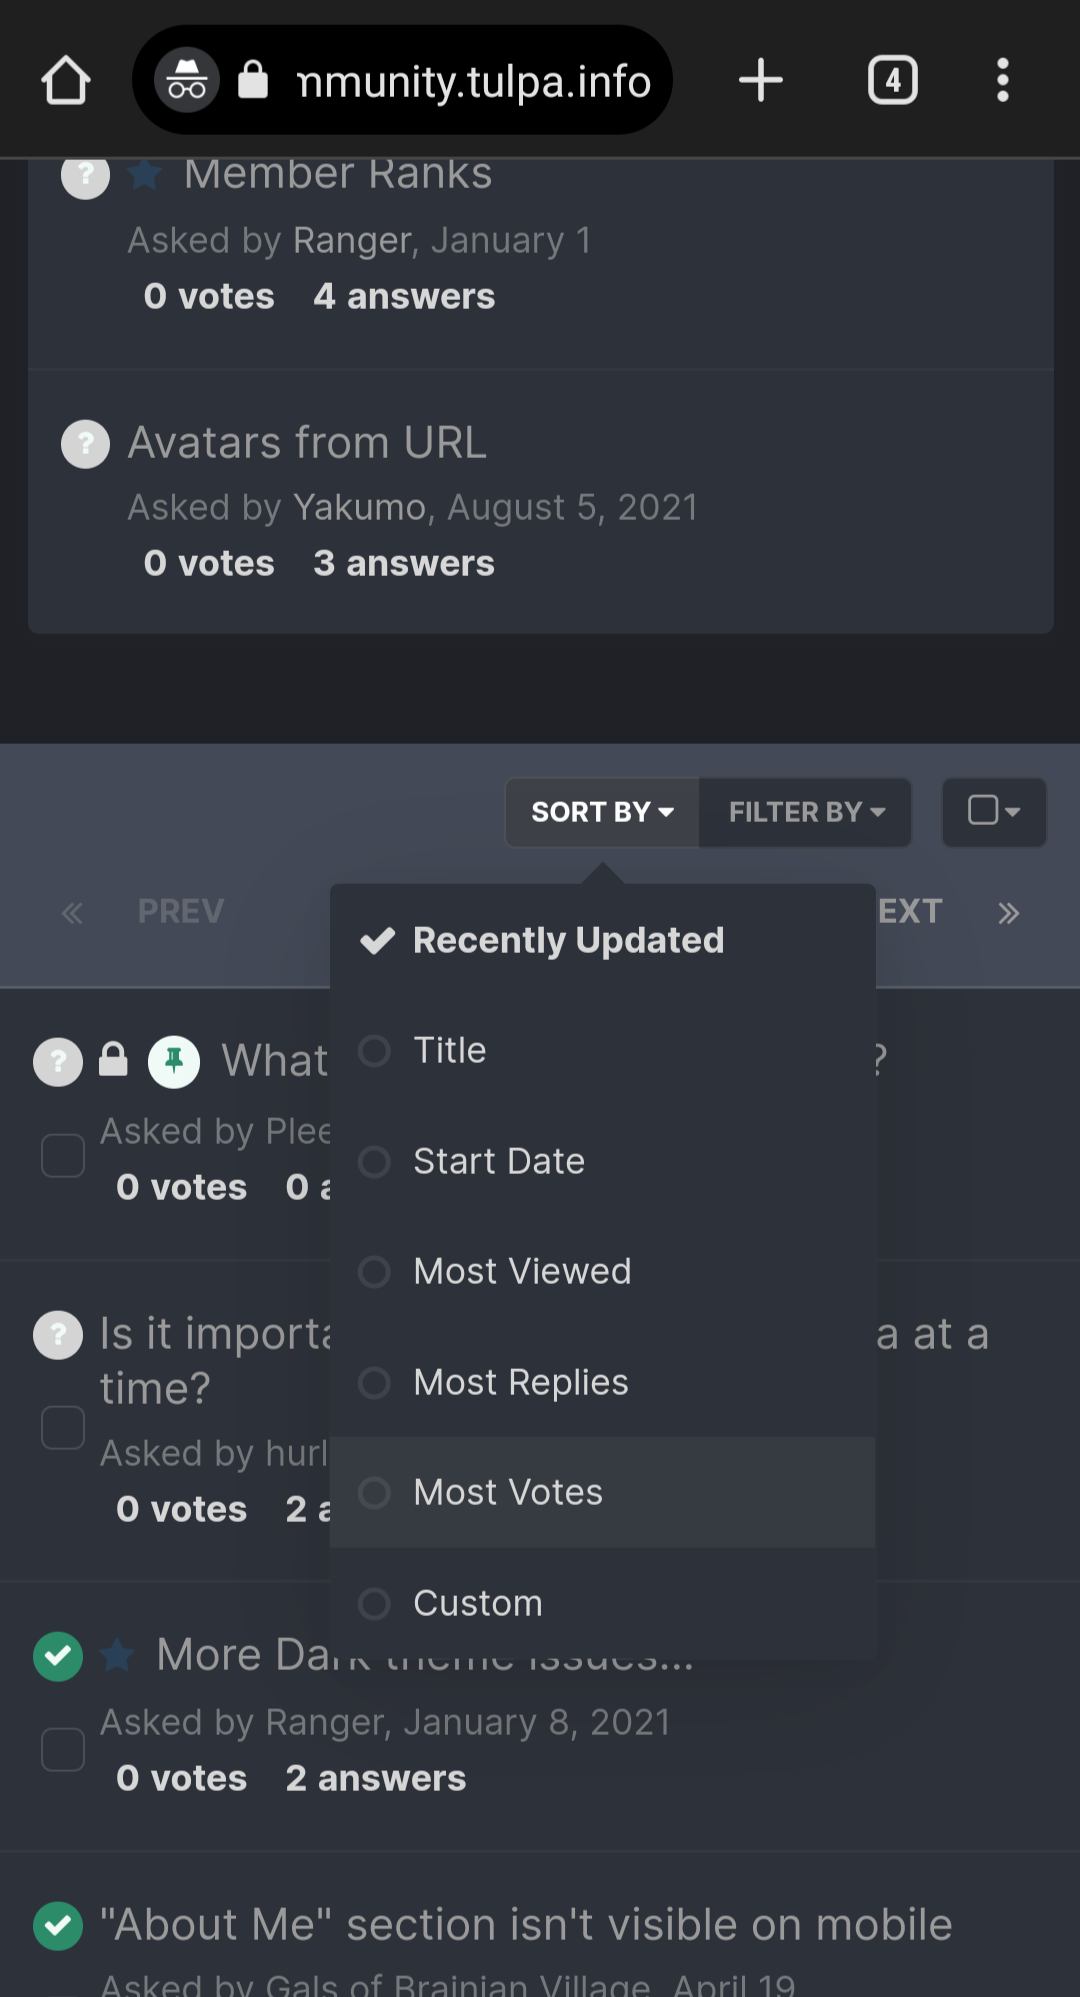Click the green pinned topic icon
This screenshot has width=1080, height=1997.
pos(174,1061)
